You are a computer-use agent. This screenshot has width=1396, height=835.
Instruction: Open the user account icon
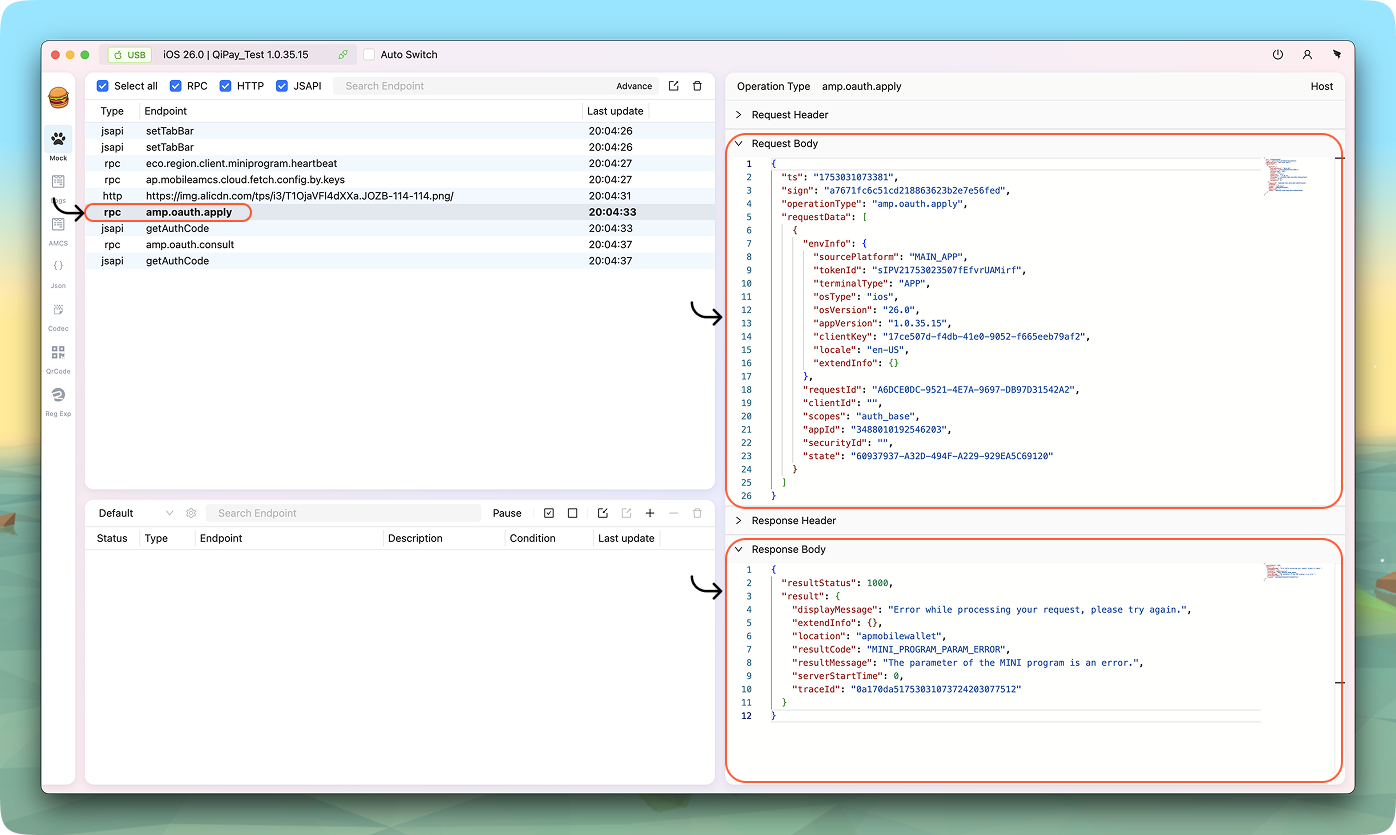1307,55
